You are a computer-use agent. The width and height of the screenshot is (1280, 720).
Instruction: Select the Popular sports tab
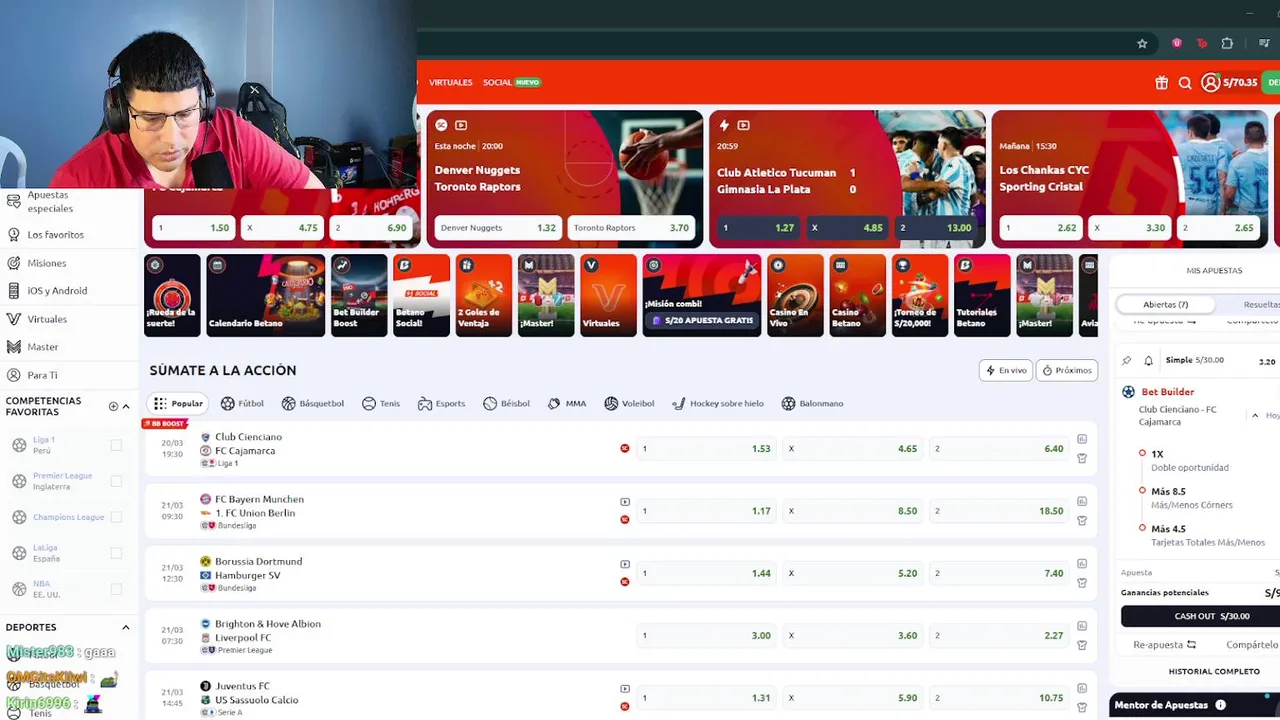[178, 404]
